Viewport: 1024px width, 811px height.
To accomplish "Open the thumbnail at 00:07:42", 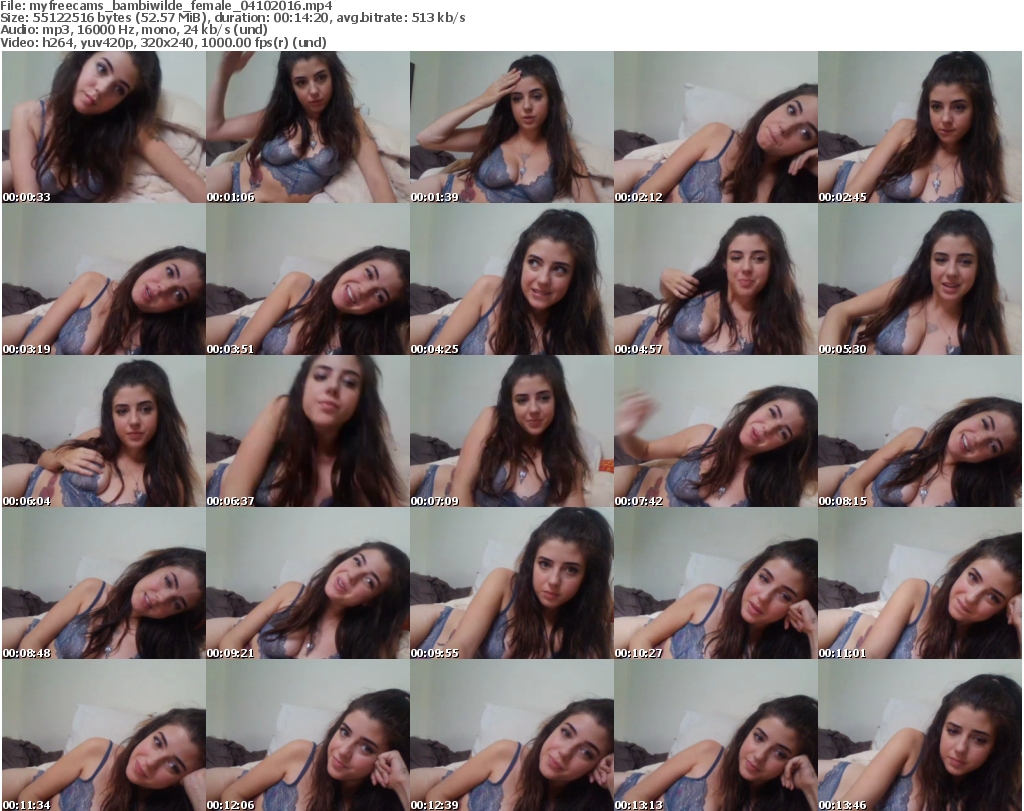I will [x=714, y=433].
